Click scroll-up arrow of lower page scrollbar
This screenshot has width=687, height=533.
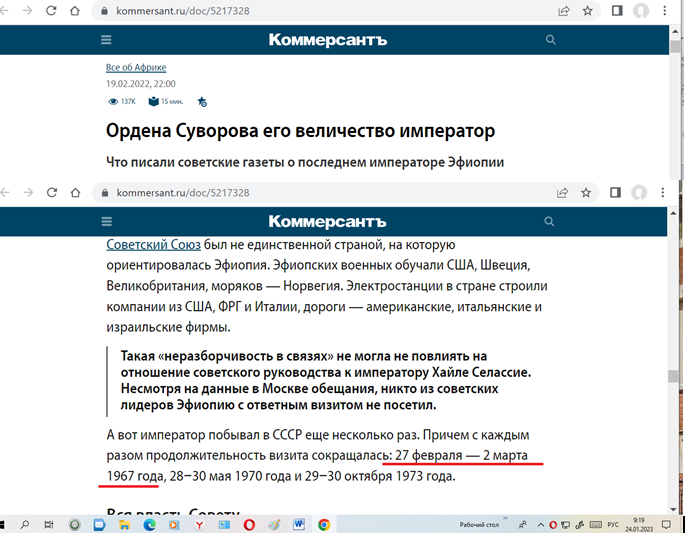click(x=673, y=213)
